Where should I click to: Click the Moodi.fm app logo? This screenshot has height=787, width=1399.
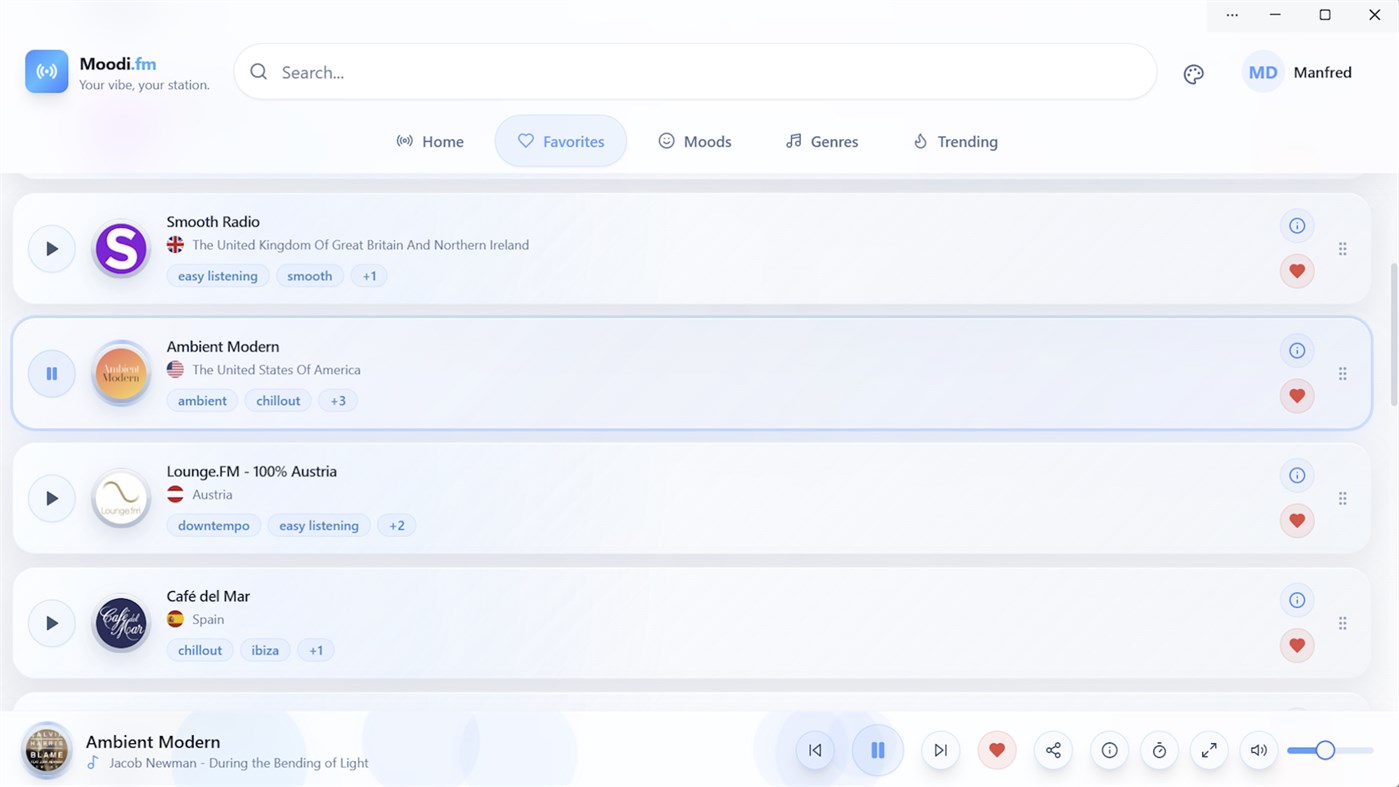(x=47, y=72)
